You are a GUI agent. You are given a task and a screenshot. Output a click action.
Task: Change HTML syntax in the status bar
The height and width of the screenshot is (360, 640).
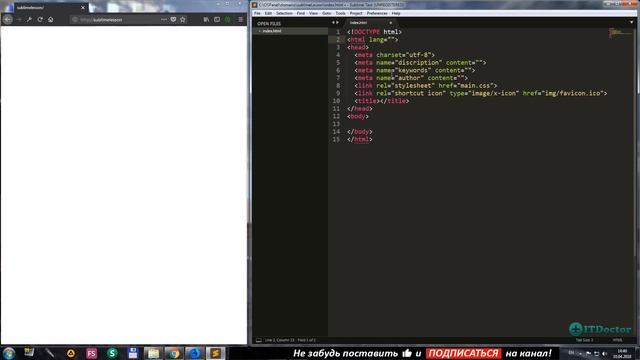(617, 340)
